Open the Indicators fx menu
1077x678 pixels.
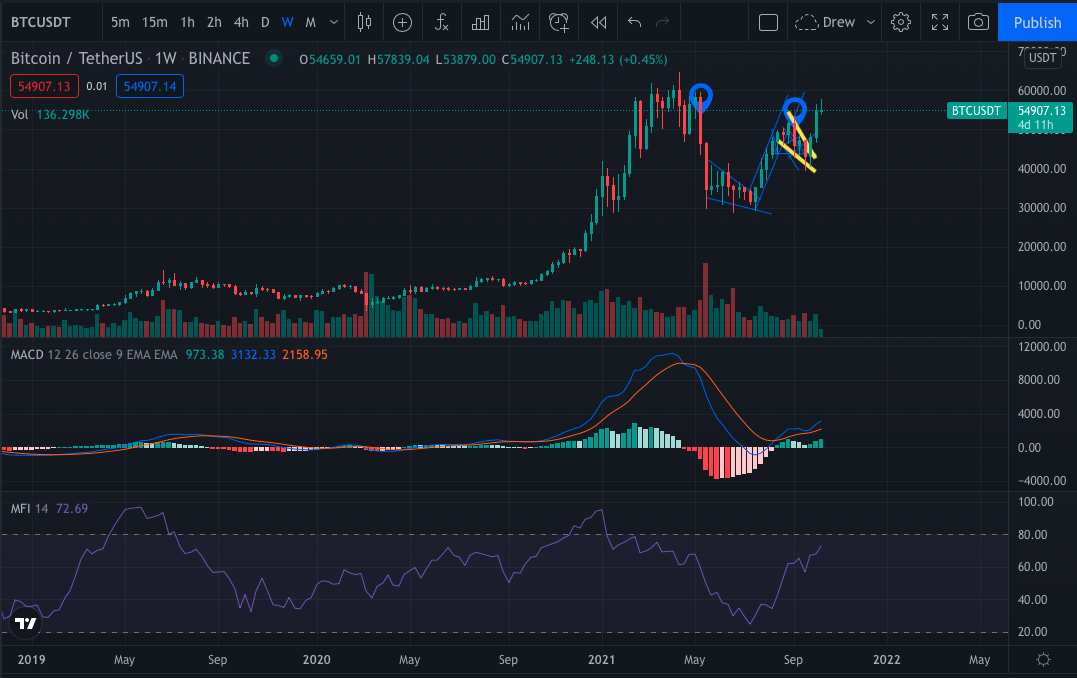point(442,22)
